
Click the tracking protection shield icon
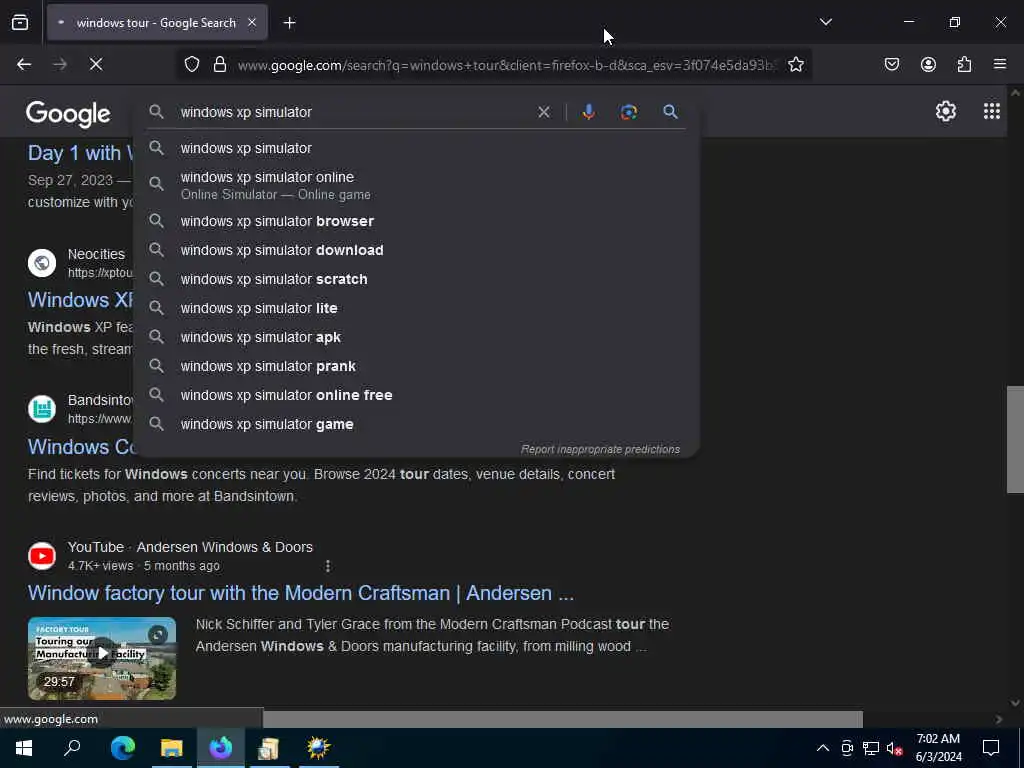pyautogui.click(x=191, y=65)
